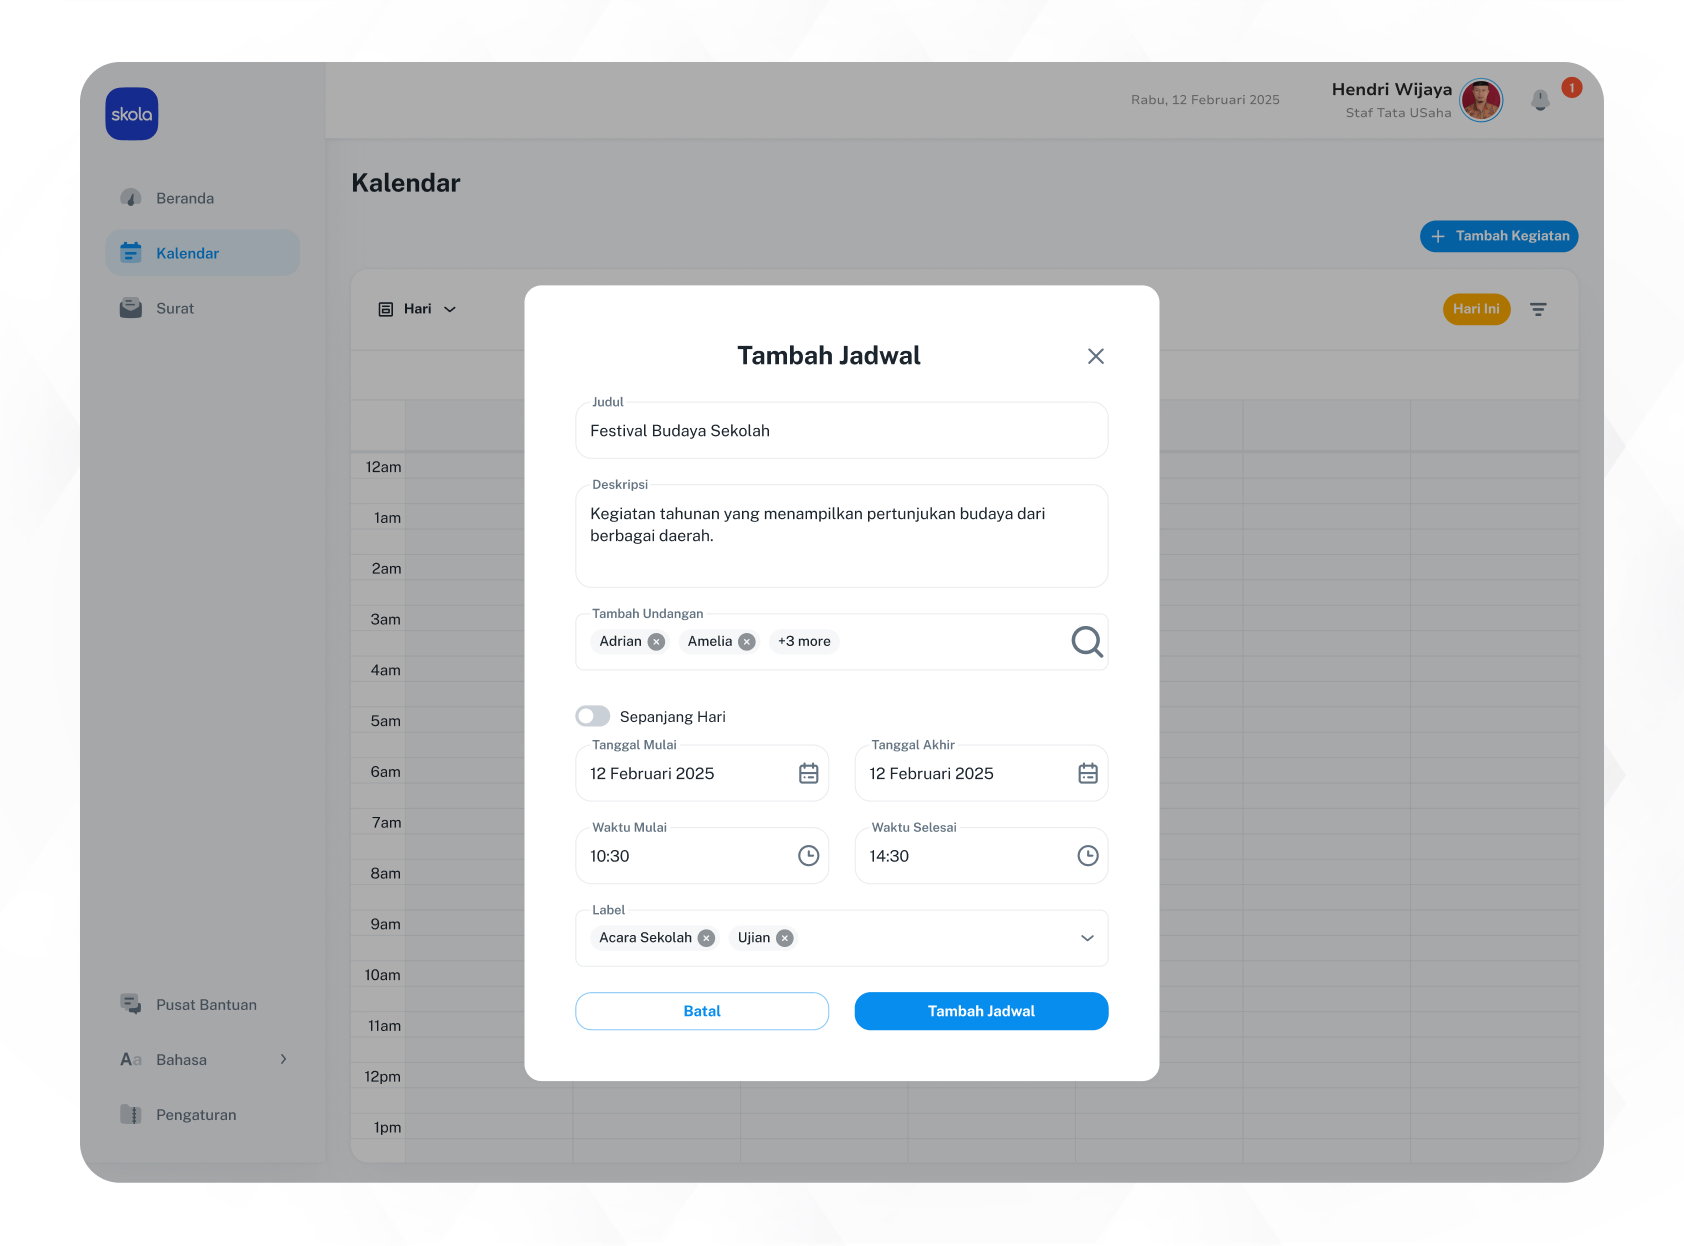Click the Waktu Selesai clock icon

(1087, 856)
